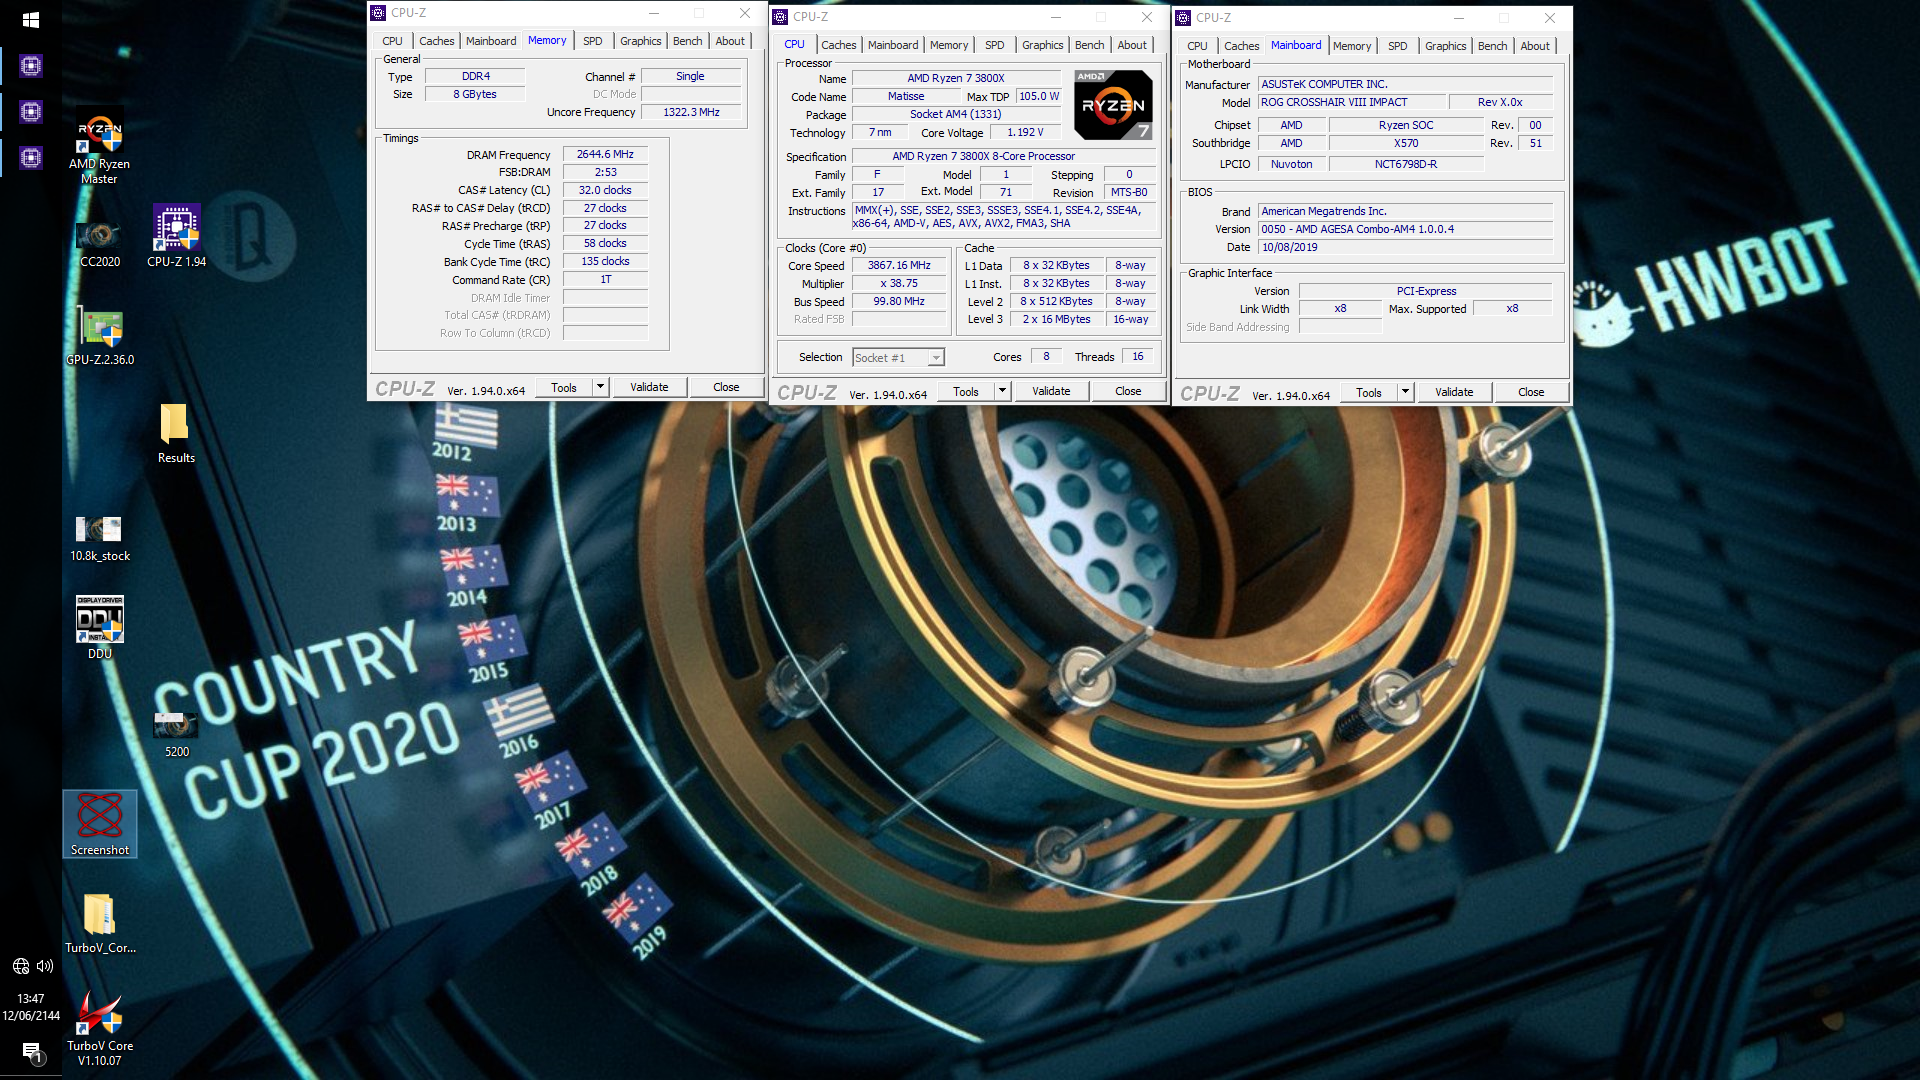
Task: Click Tools button in Memory window
Action: click(564, 388)
